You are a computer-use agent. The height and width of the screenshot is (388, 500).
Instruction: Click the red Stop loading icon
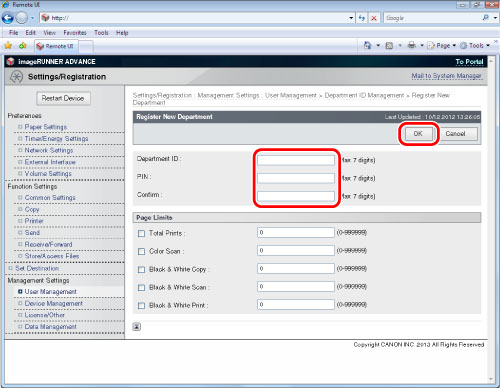(374, 18)
